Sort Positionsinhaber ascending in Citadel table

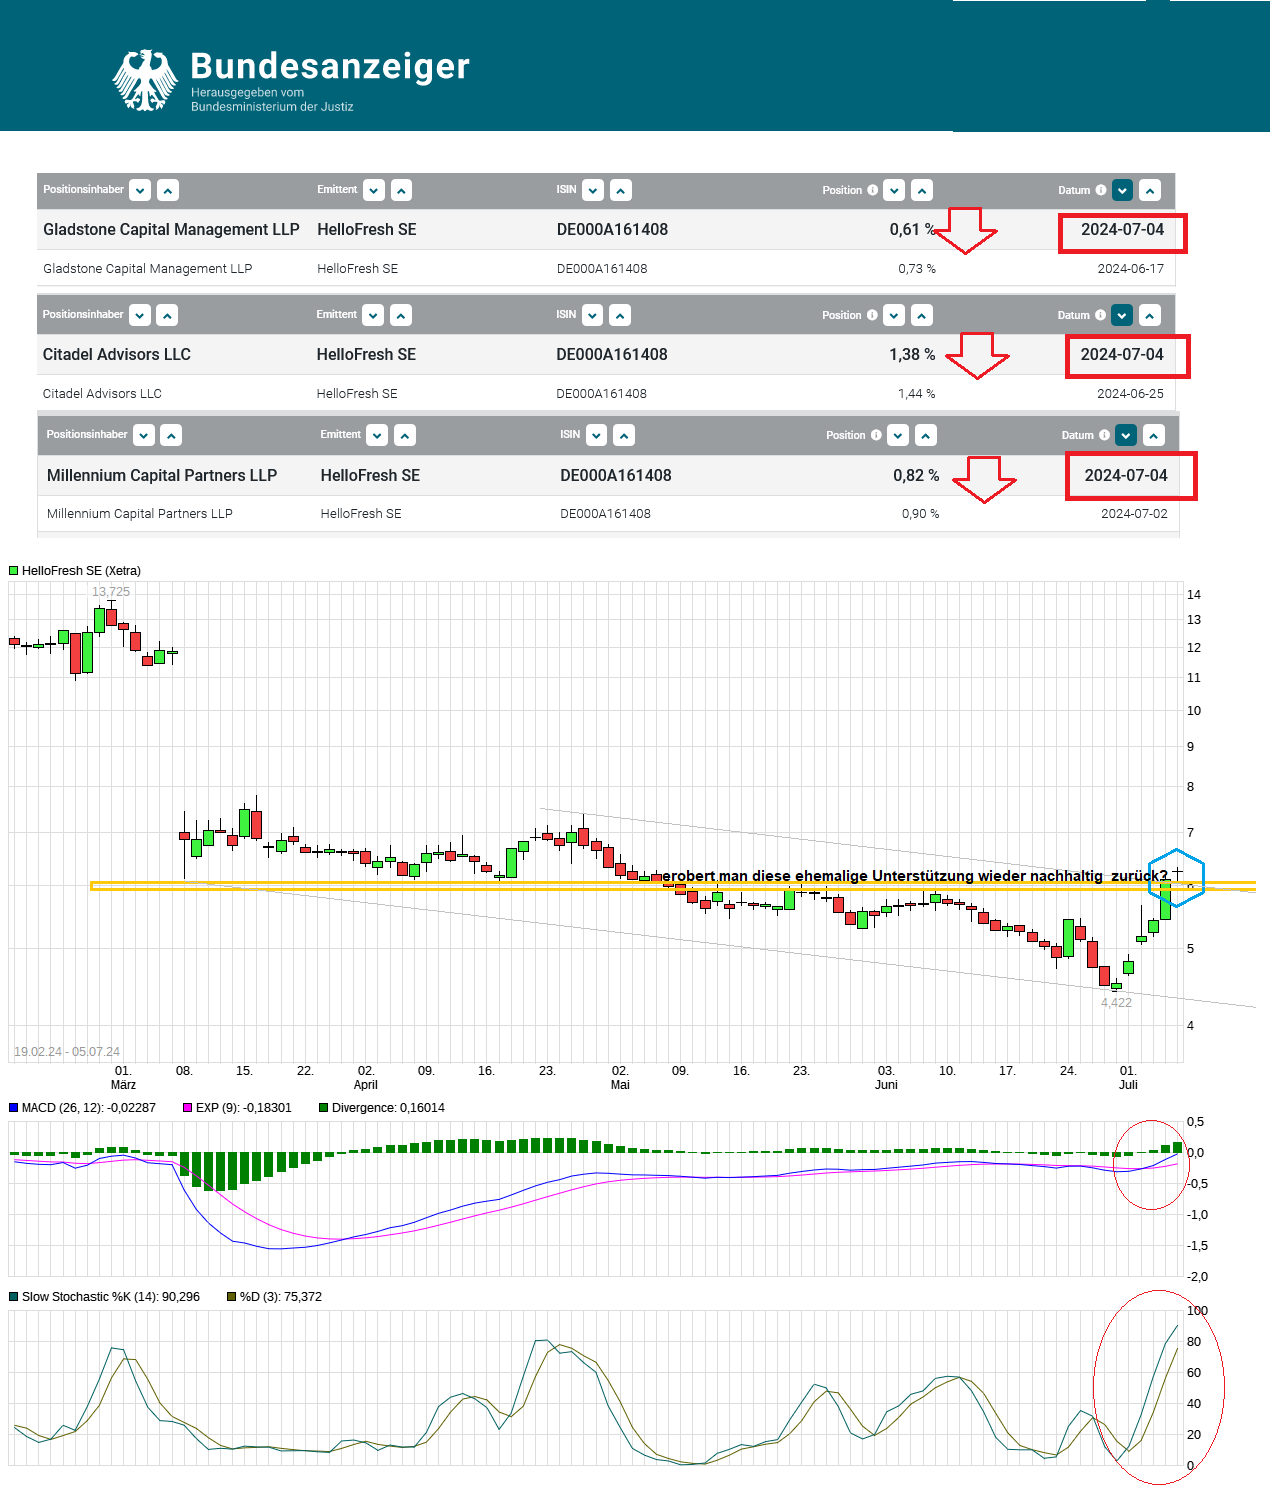point(167,315)
